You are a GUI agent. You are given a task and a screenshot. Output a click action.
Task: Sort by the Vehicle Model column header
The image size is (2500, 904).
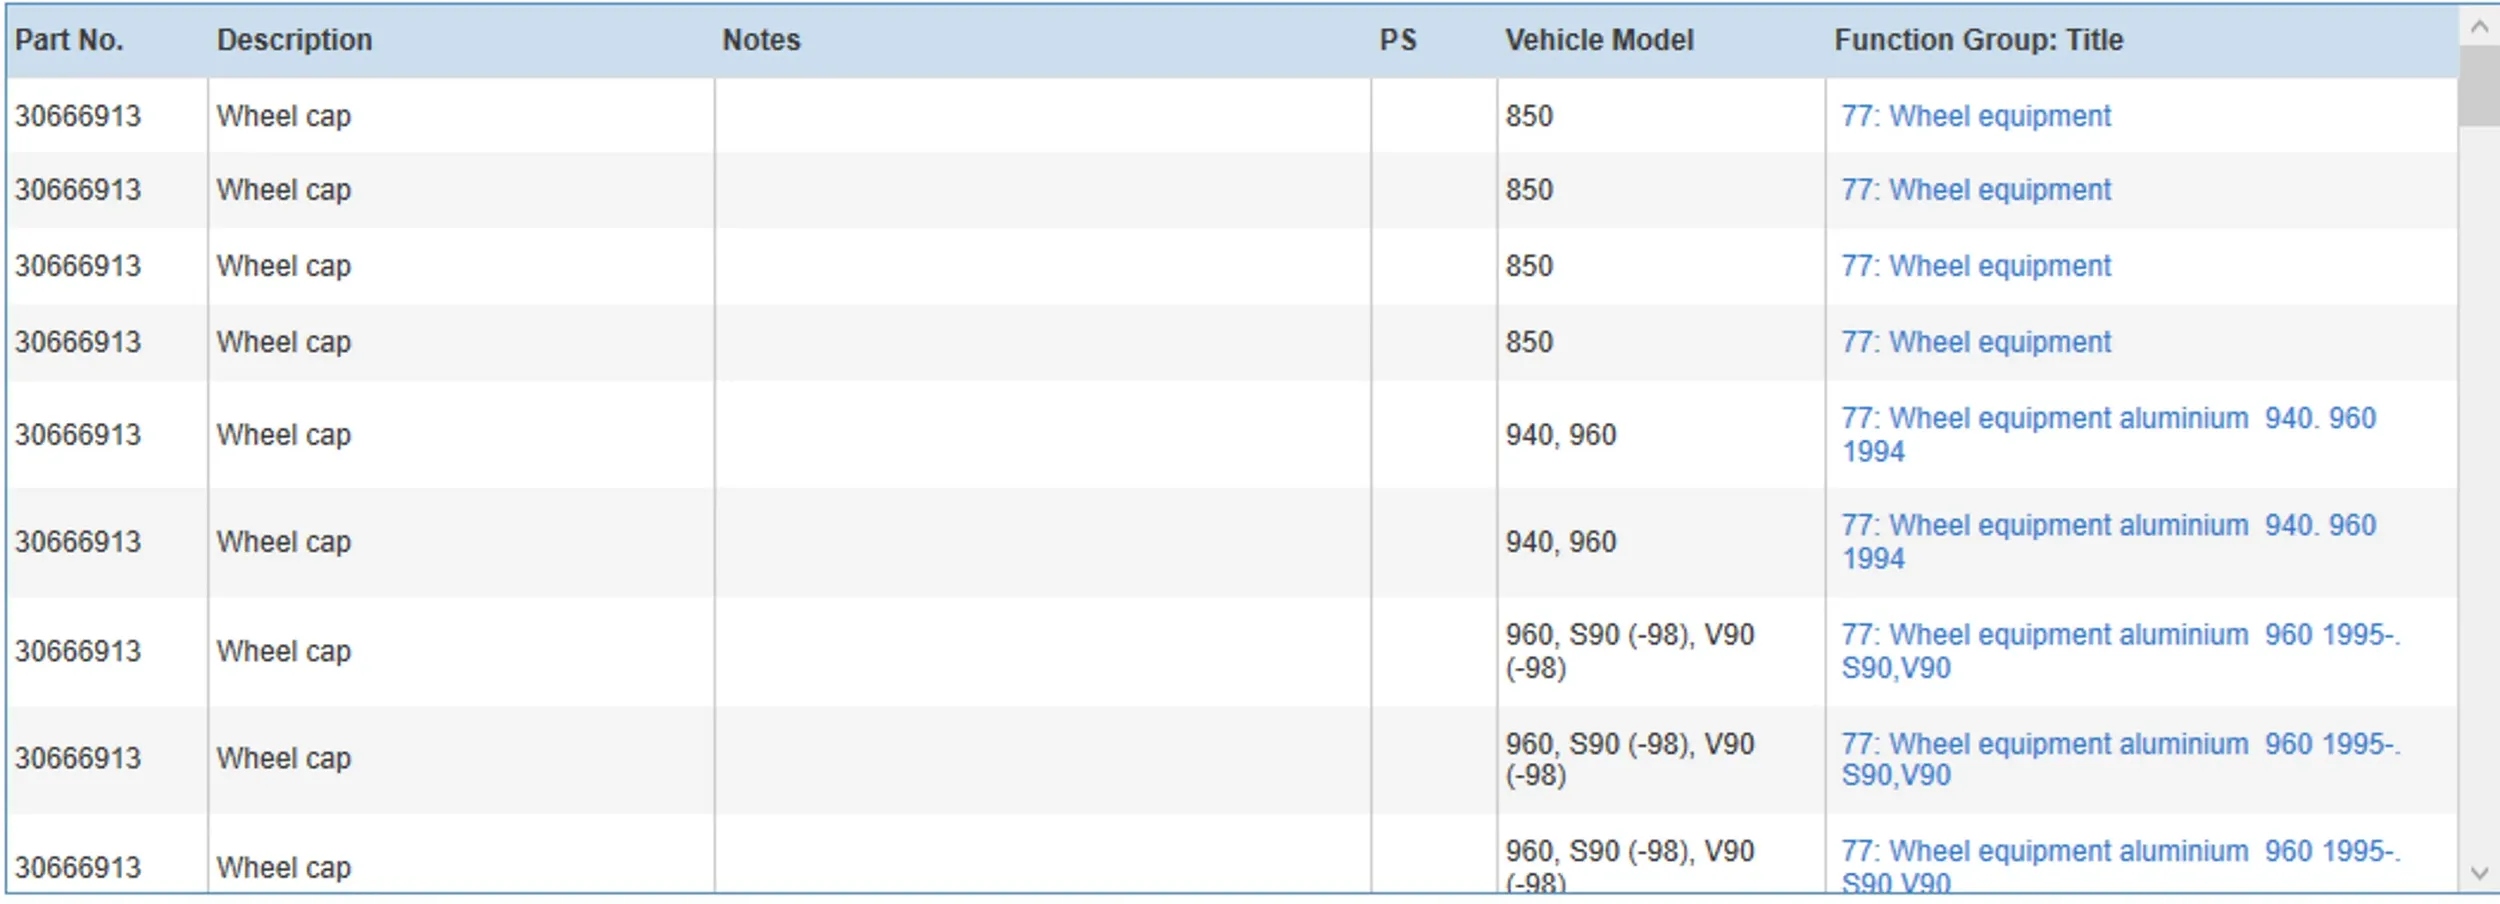tap(1599, 40)
